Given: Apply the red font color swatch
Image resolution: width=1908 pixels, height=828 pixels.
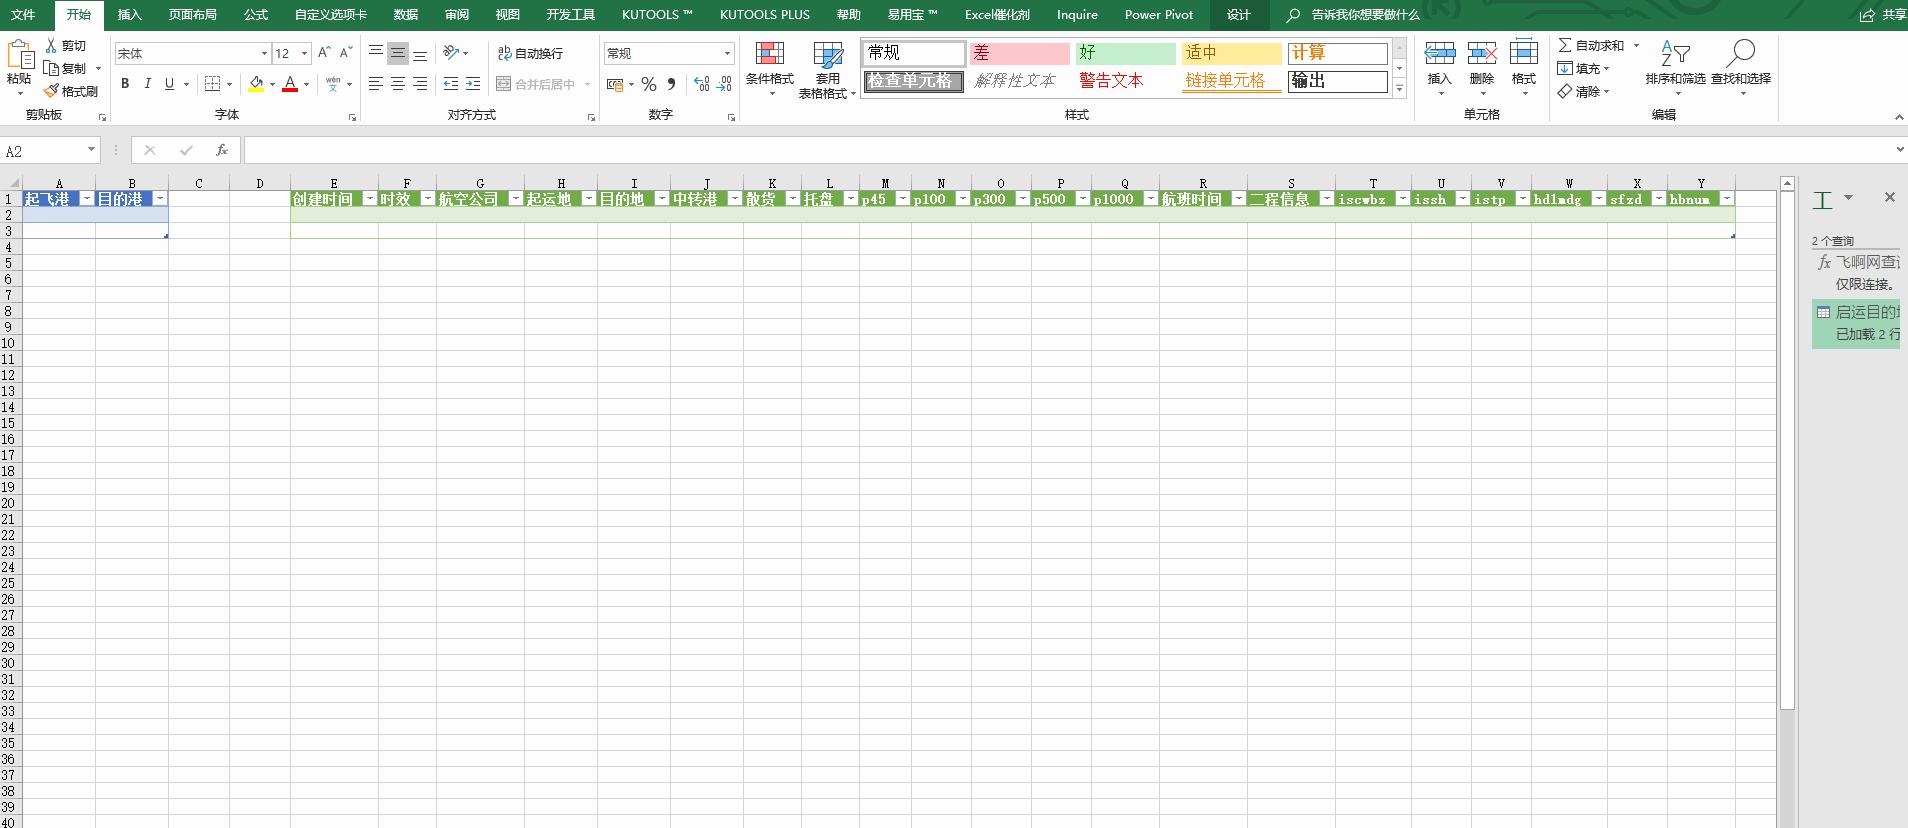Looking at the screenshot, I should click(290, 84).
